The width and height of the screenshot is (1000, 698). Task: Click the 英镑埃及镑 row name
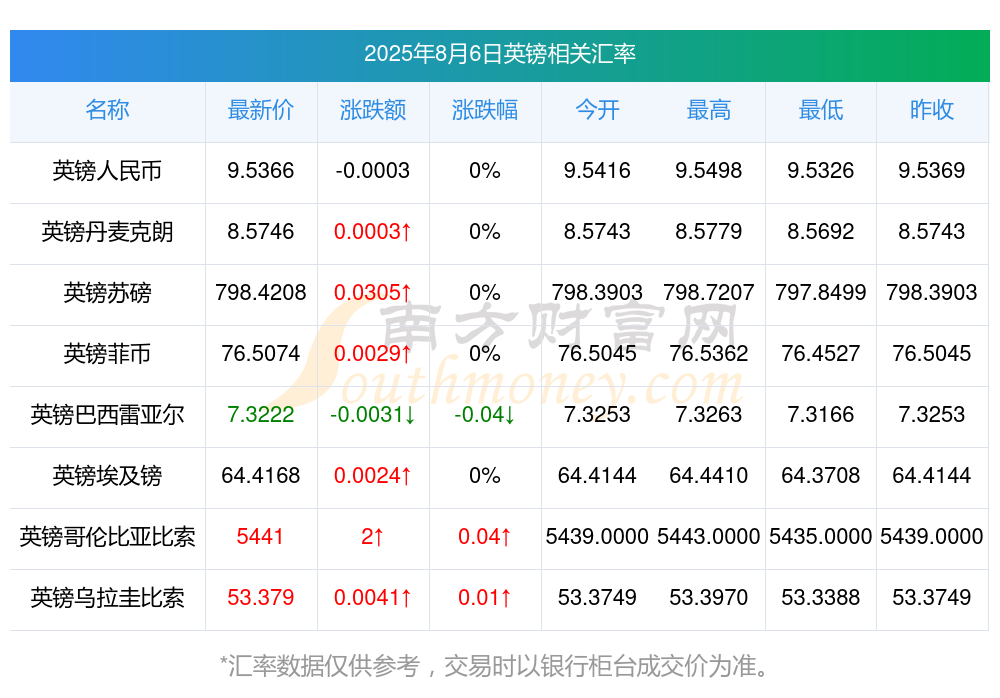click(x=107, y=476)
